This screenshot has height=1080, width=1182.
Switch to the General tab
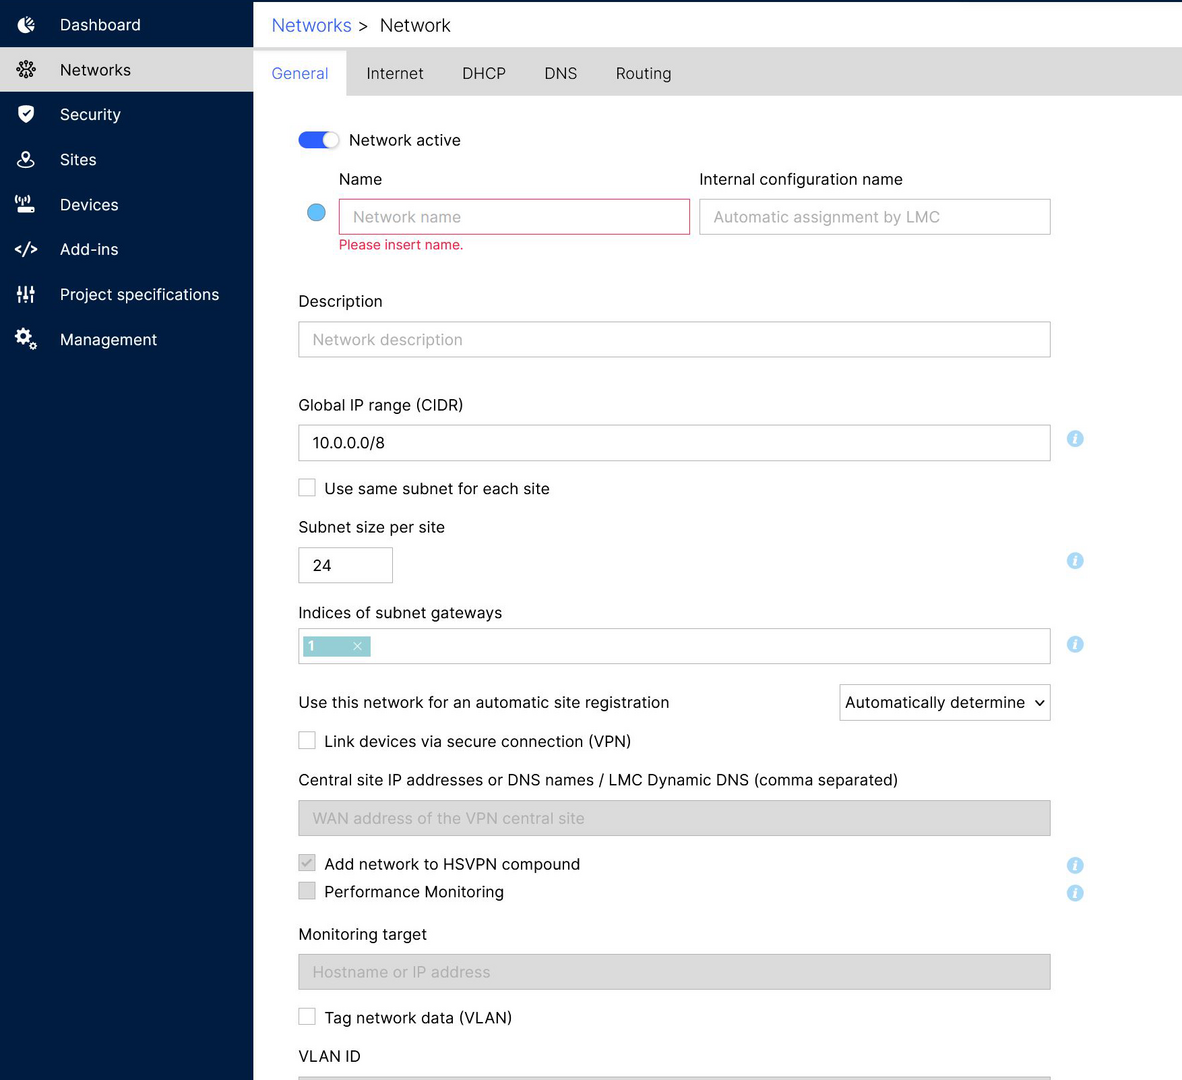[x=300, y=73]
